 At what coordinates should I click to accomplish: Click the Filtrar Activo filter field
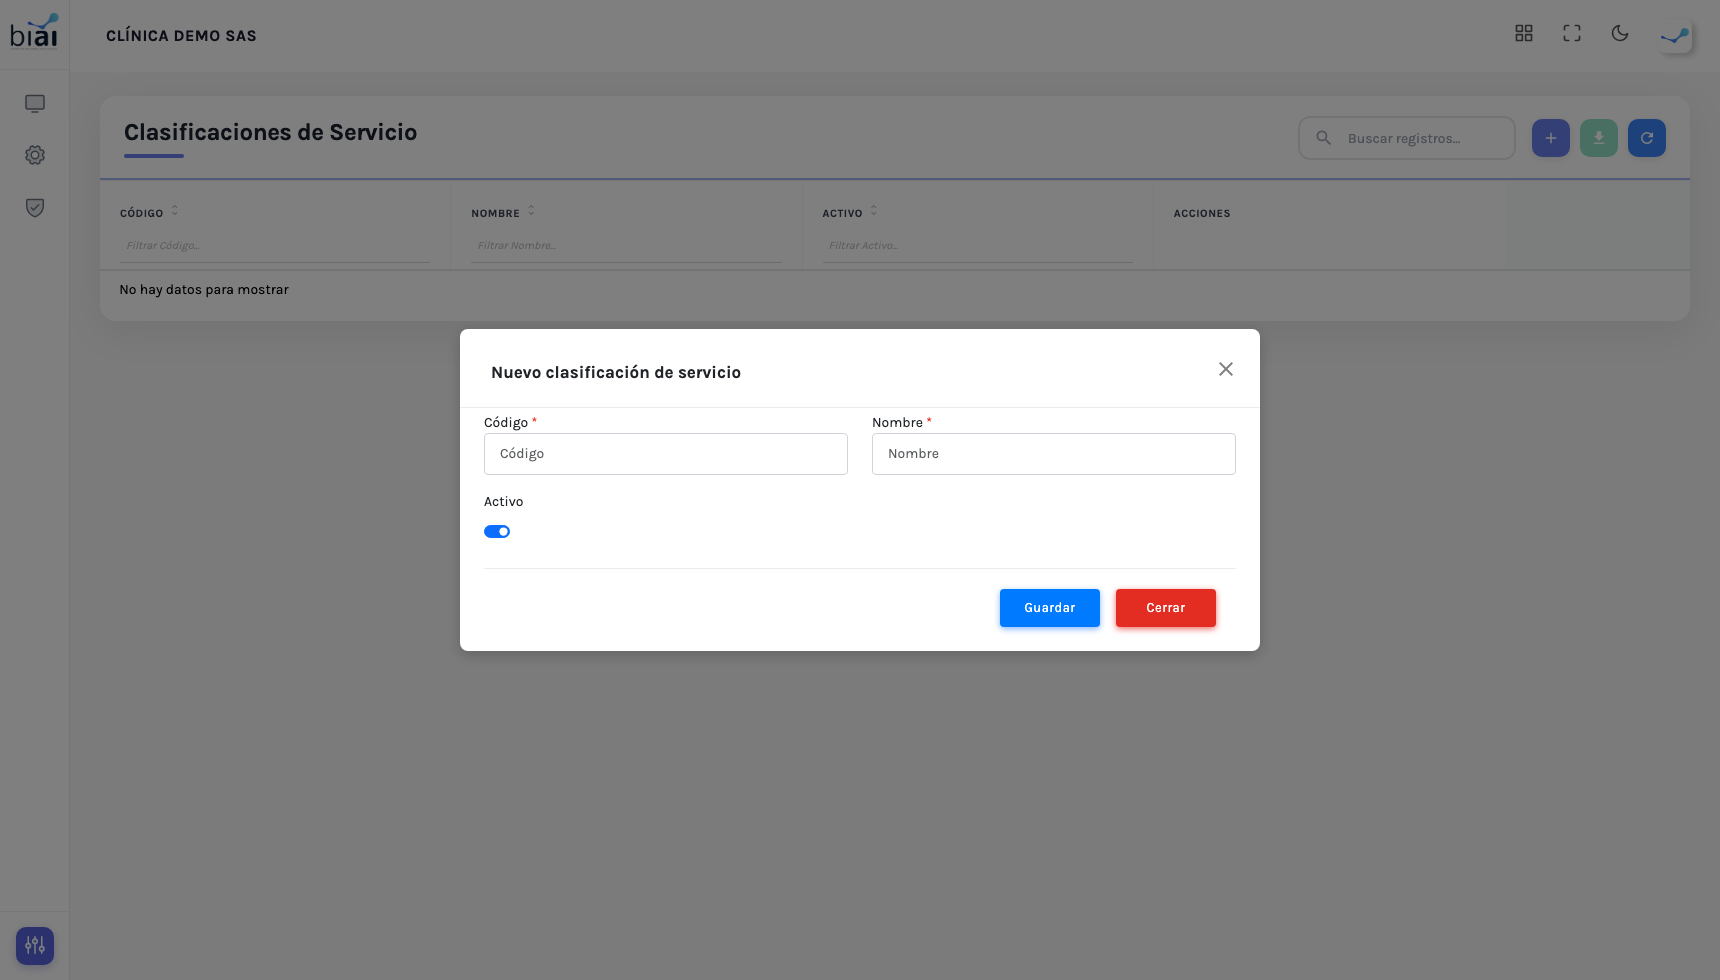point(977,246)
